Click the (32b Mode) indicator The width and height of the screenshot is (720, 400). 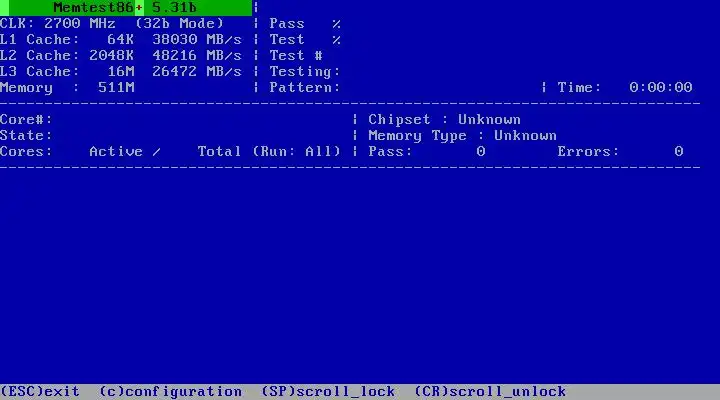(180, 23)
